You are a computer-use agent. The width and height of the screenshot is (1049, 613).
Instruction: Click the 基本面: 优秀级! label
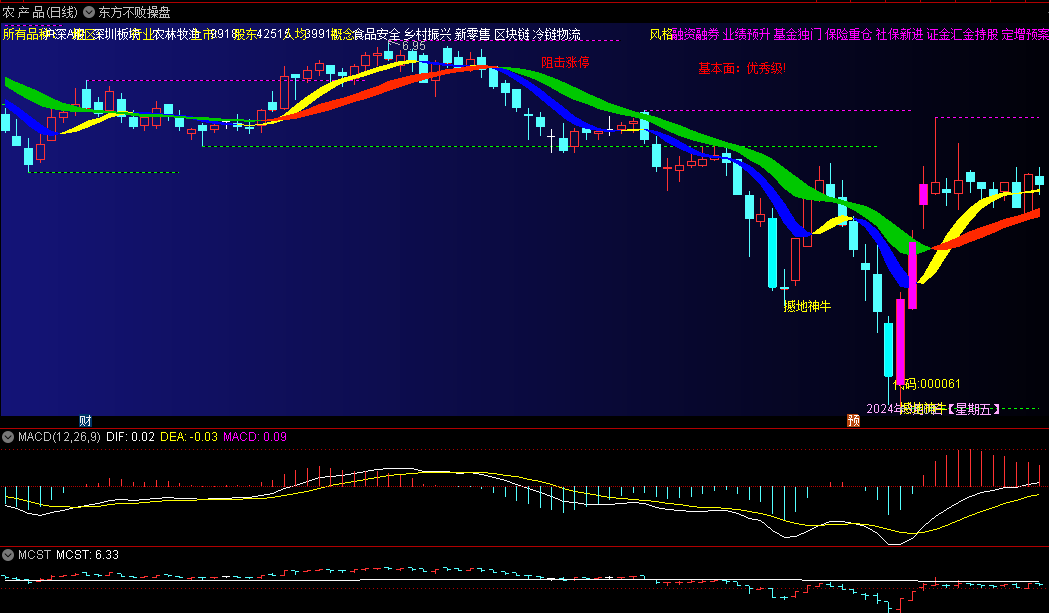point(742,68)
